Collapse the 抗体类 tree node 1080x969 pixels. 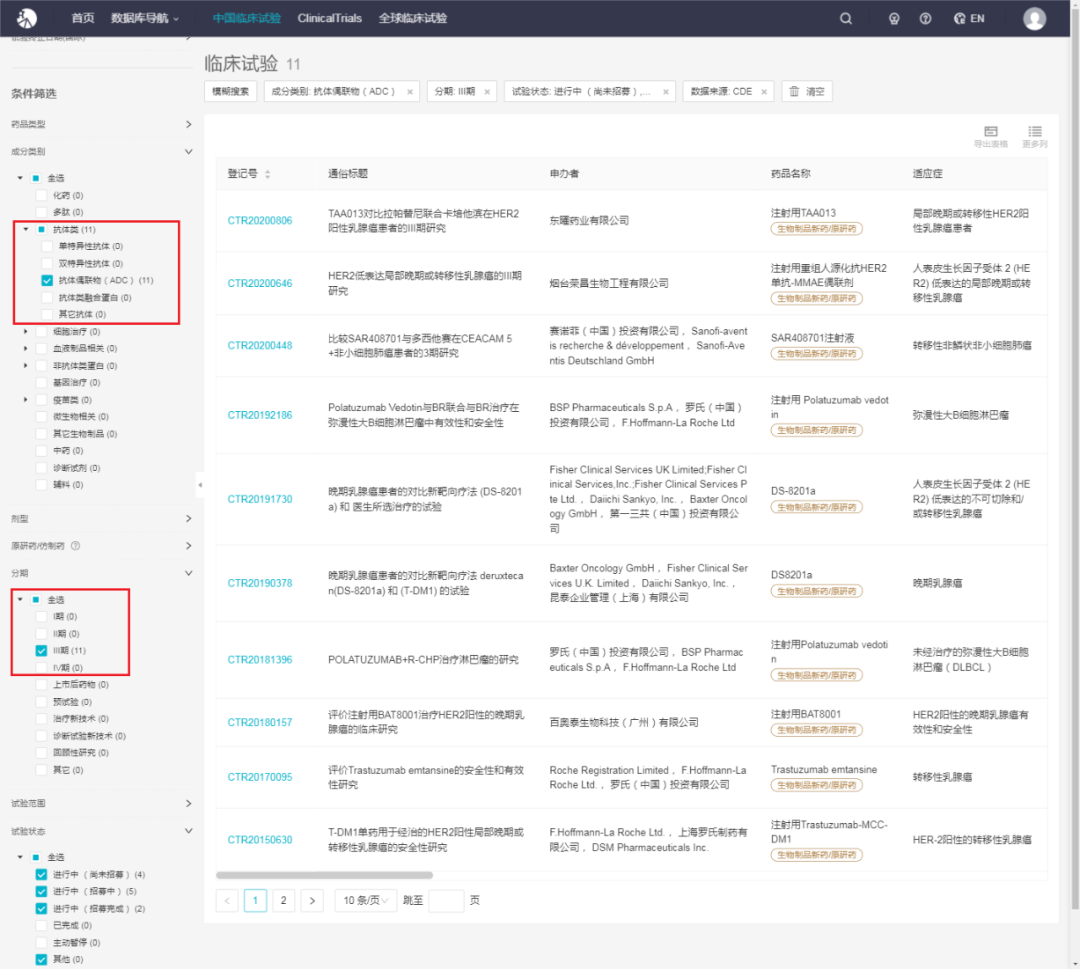pos(25,229)
